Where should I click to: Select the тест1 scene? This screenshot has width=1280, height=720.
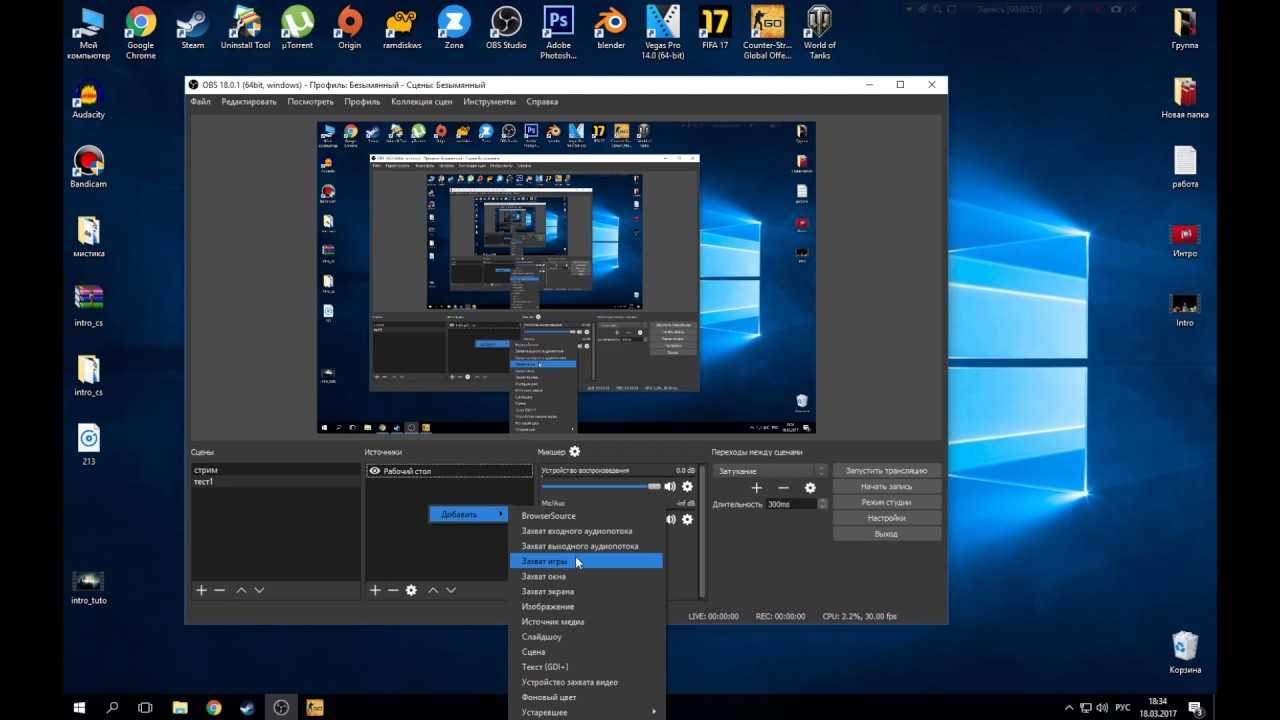[x=275, y=482]
